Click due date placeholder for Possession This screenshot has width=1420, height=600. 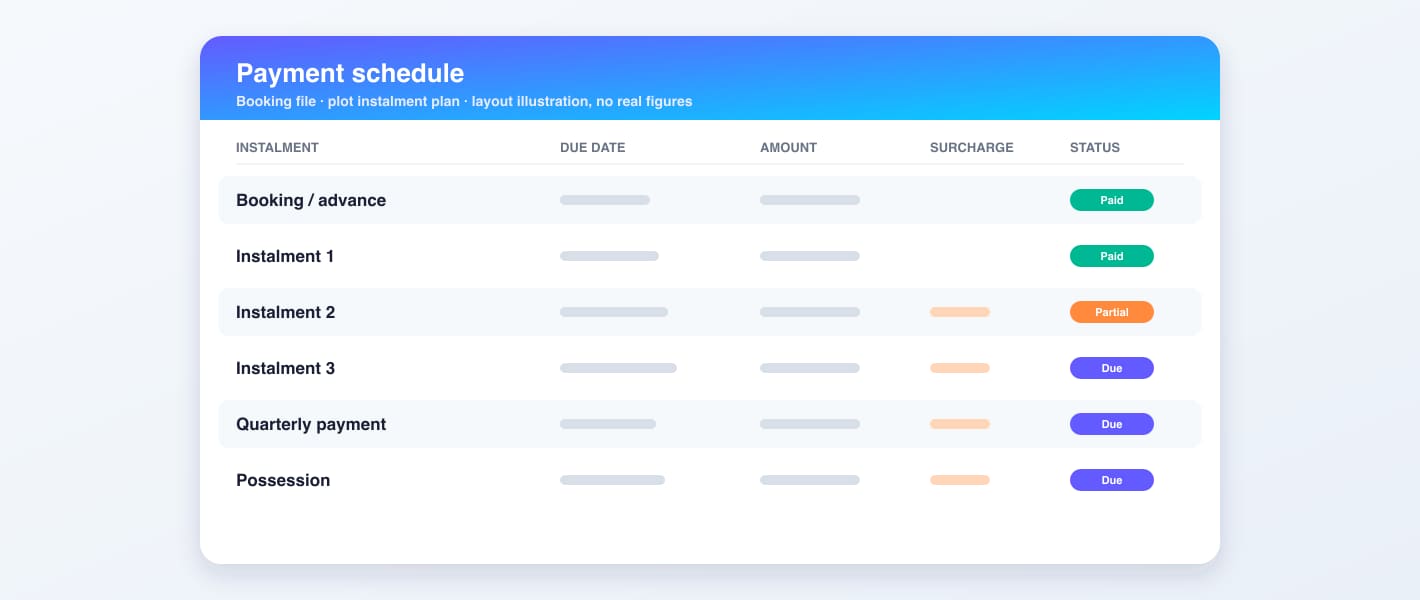click(x=612, y=480)
